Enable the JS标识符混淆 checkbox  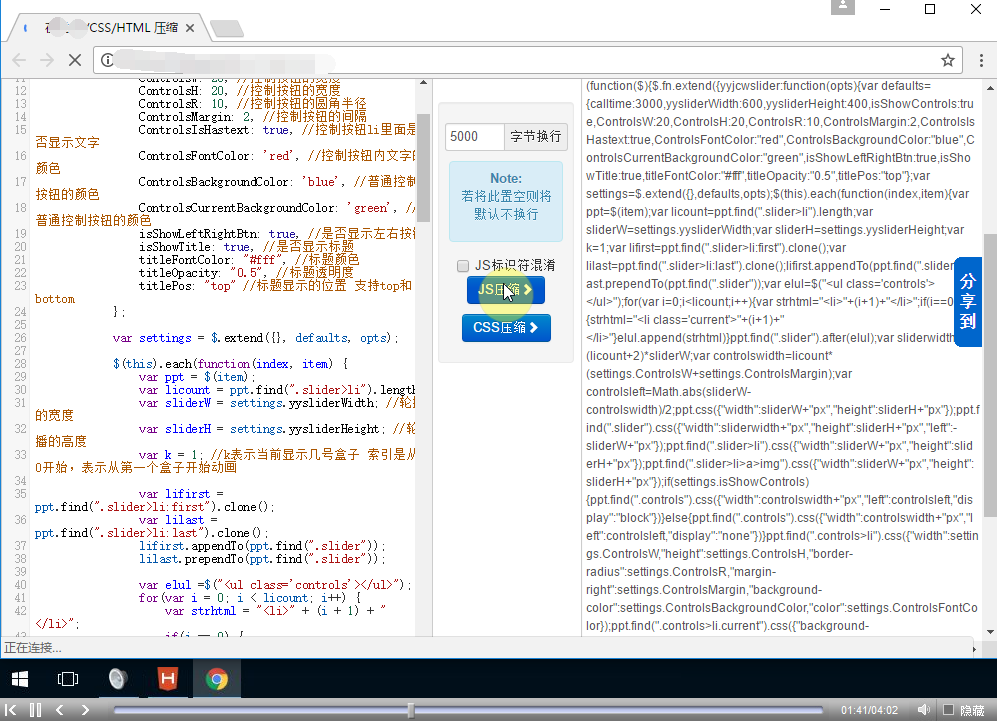pyautogui.click(x=463, y=266)
